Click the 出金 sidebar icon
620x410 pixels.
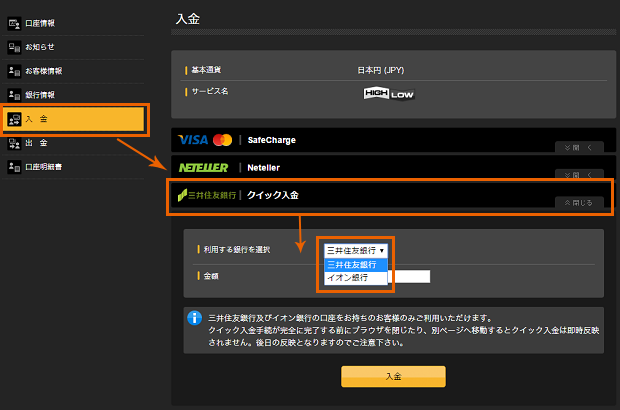(14, 143)
